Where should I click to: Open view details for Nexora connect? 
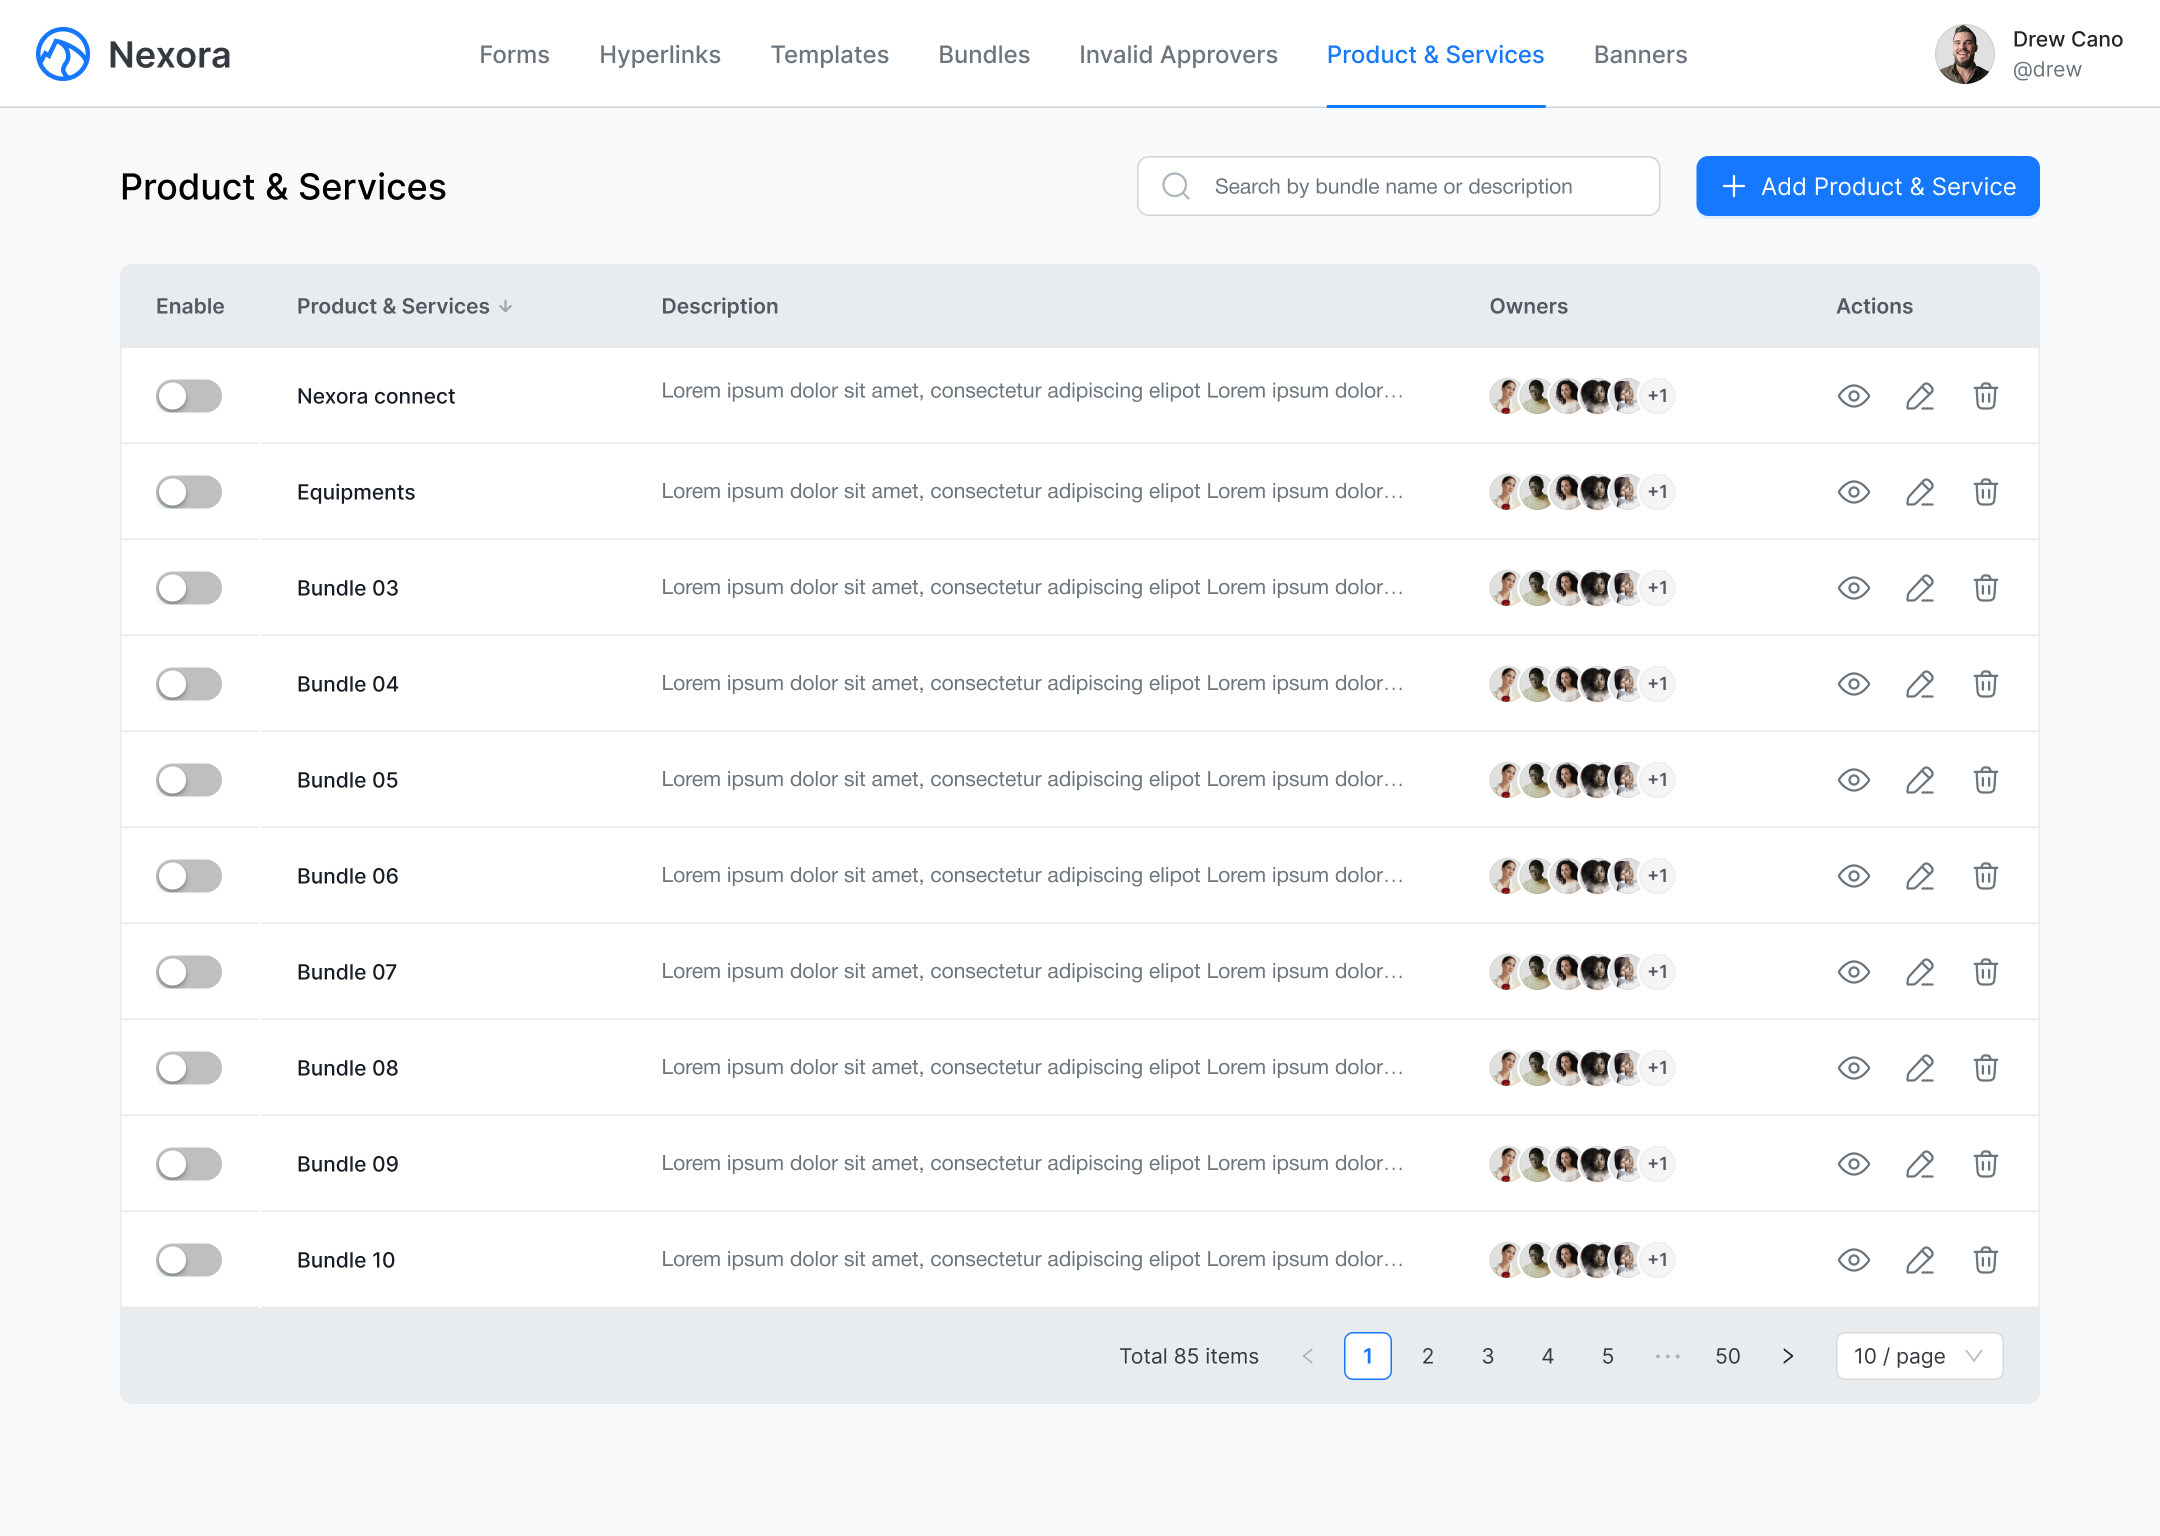tap(1853, 396)
